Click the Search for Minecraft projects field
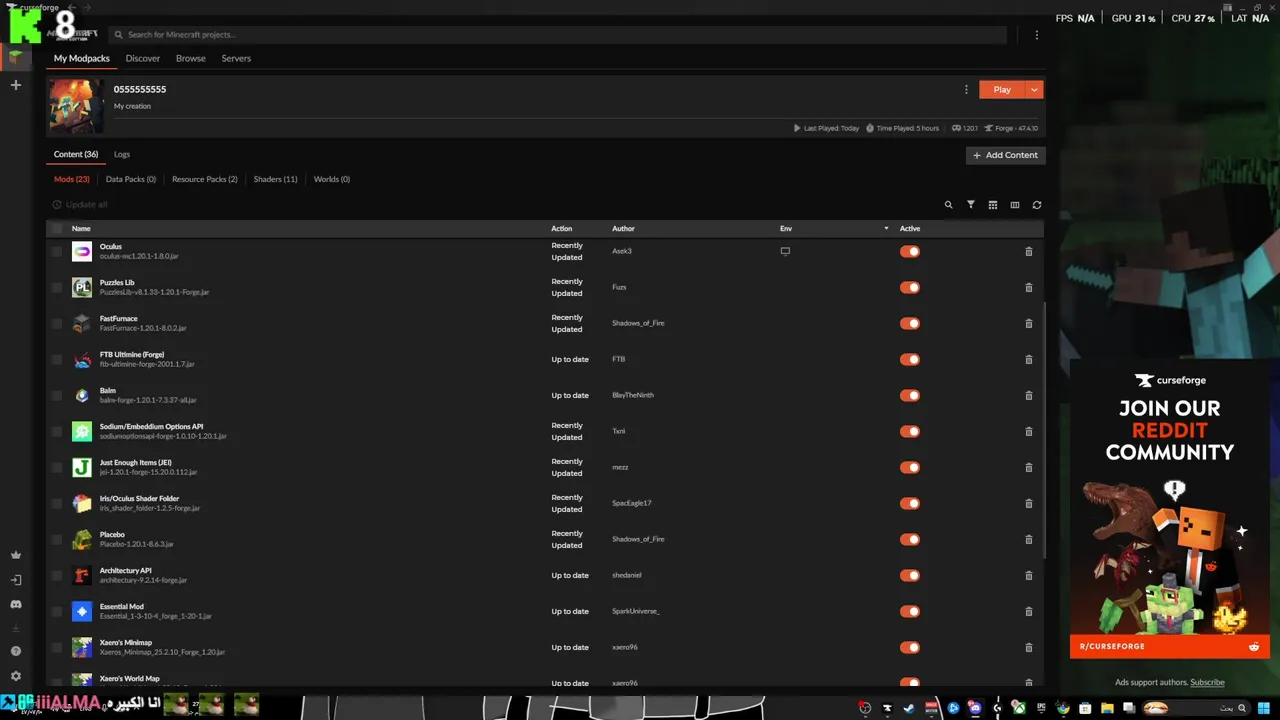The height and width of the screenshot is (720, 1280). click(560, 35)
